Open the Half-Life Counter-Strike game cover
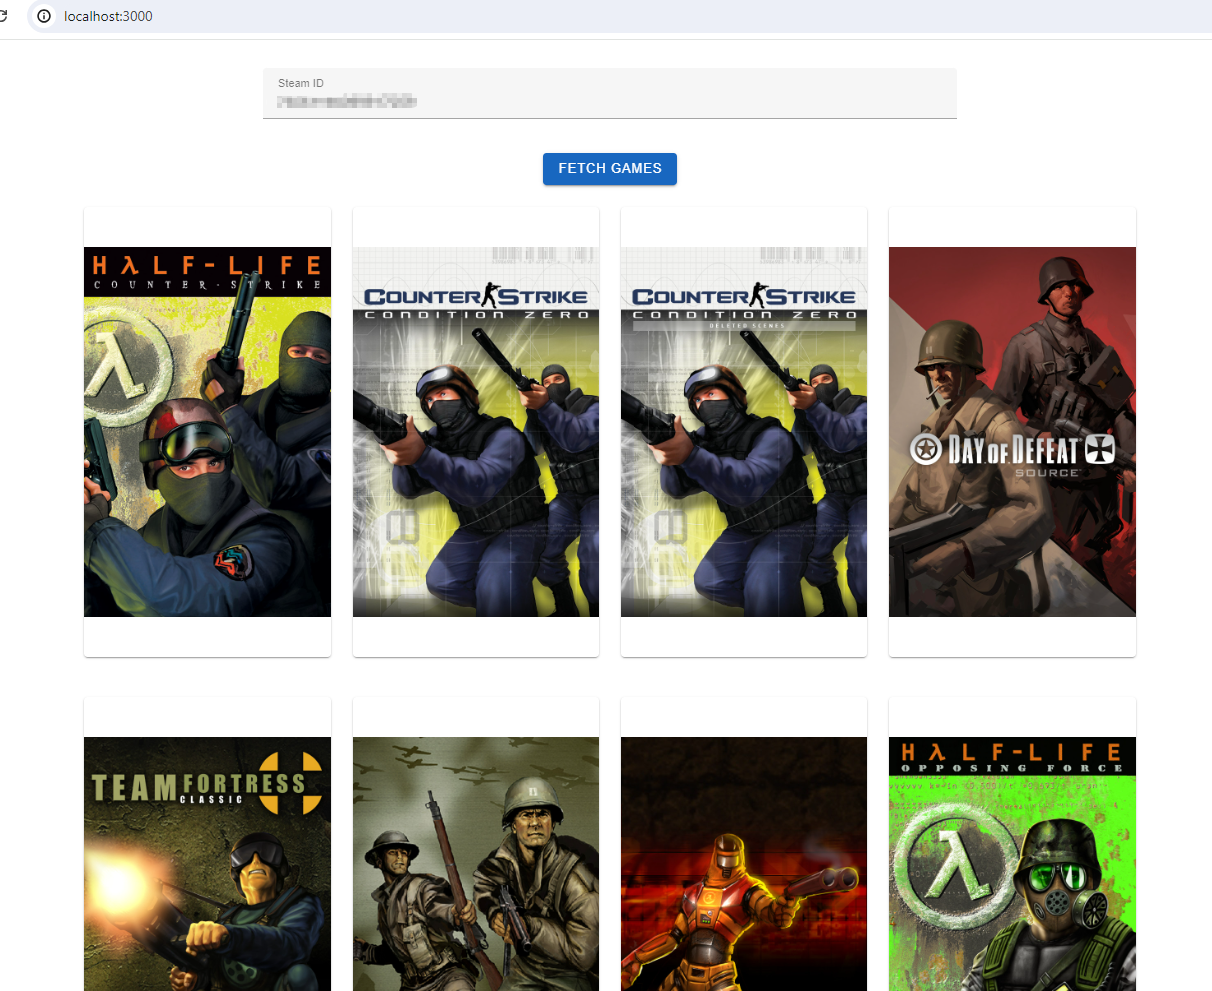1212x991 pixels. pyautogui.click(x=207, y=432)
